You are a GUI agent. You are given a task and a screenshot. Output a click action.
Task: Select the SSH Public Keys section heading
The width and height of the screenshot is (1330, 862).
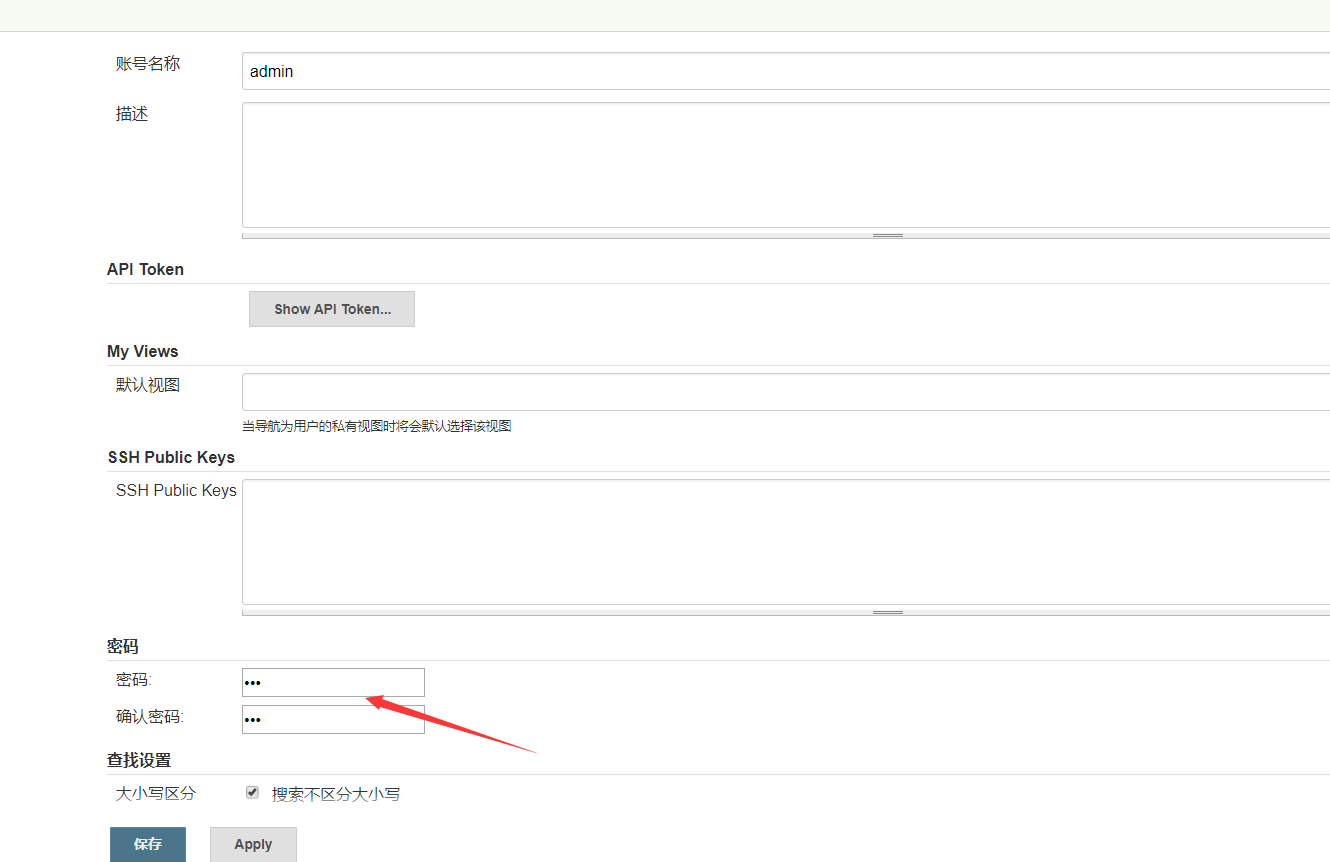(170, 457)
